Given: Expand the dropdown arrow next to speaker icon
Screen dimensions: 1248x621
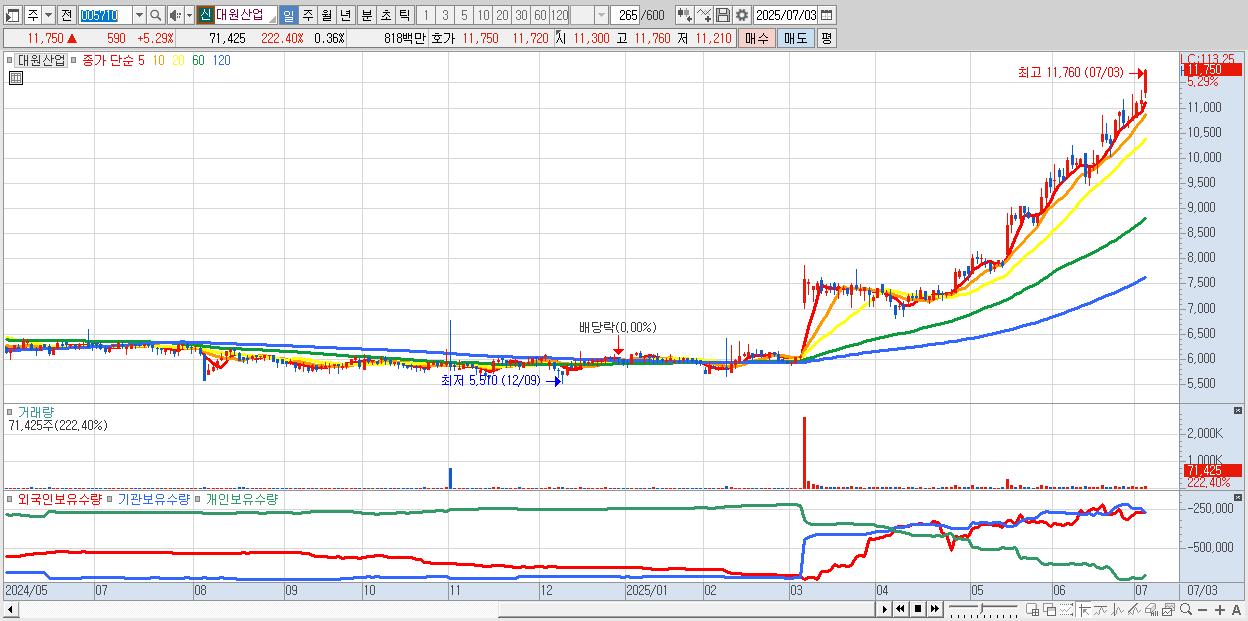Looking at the screenshot, I should tap(189, 15).
